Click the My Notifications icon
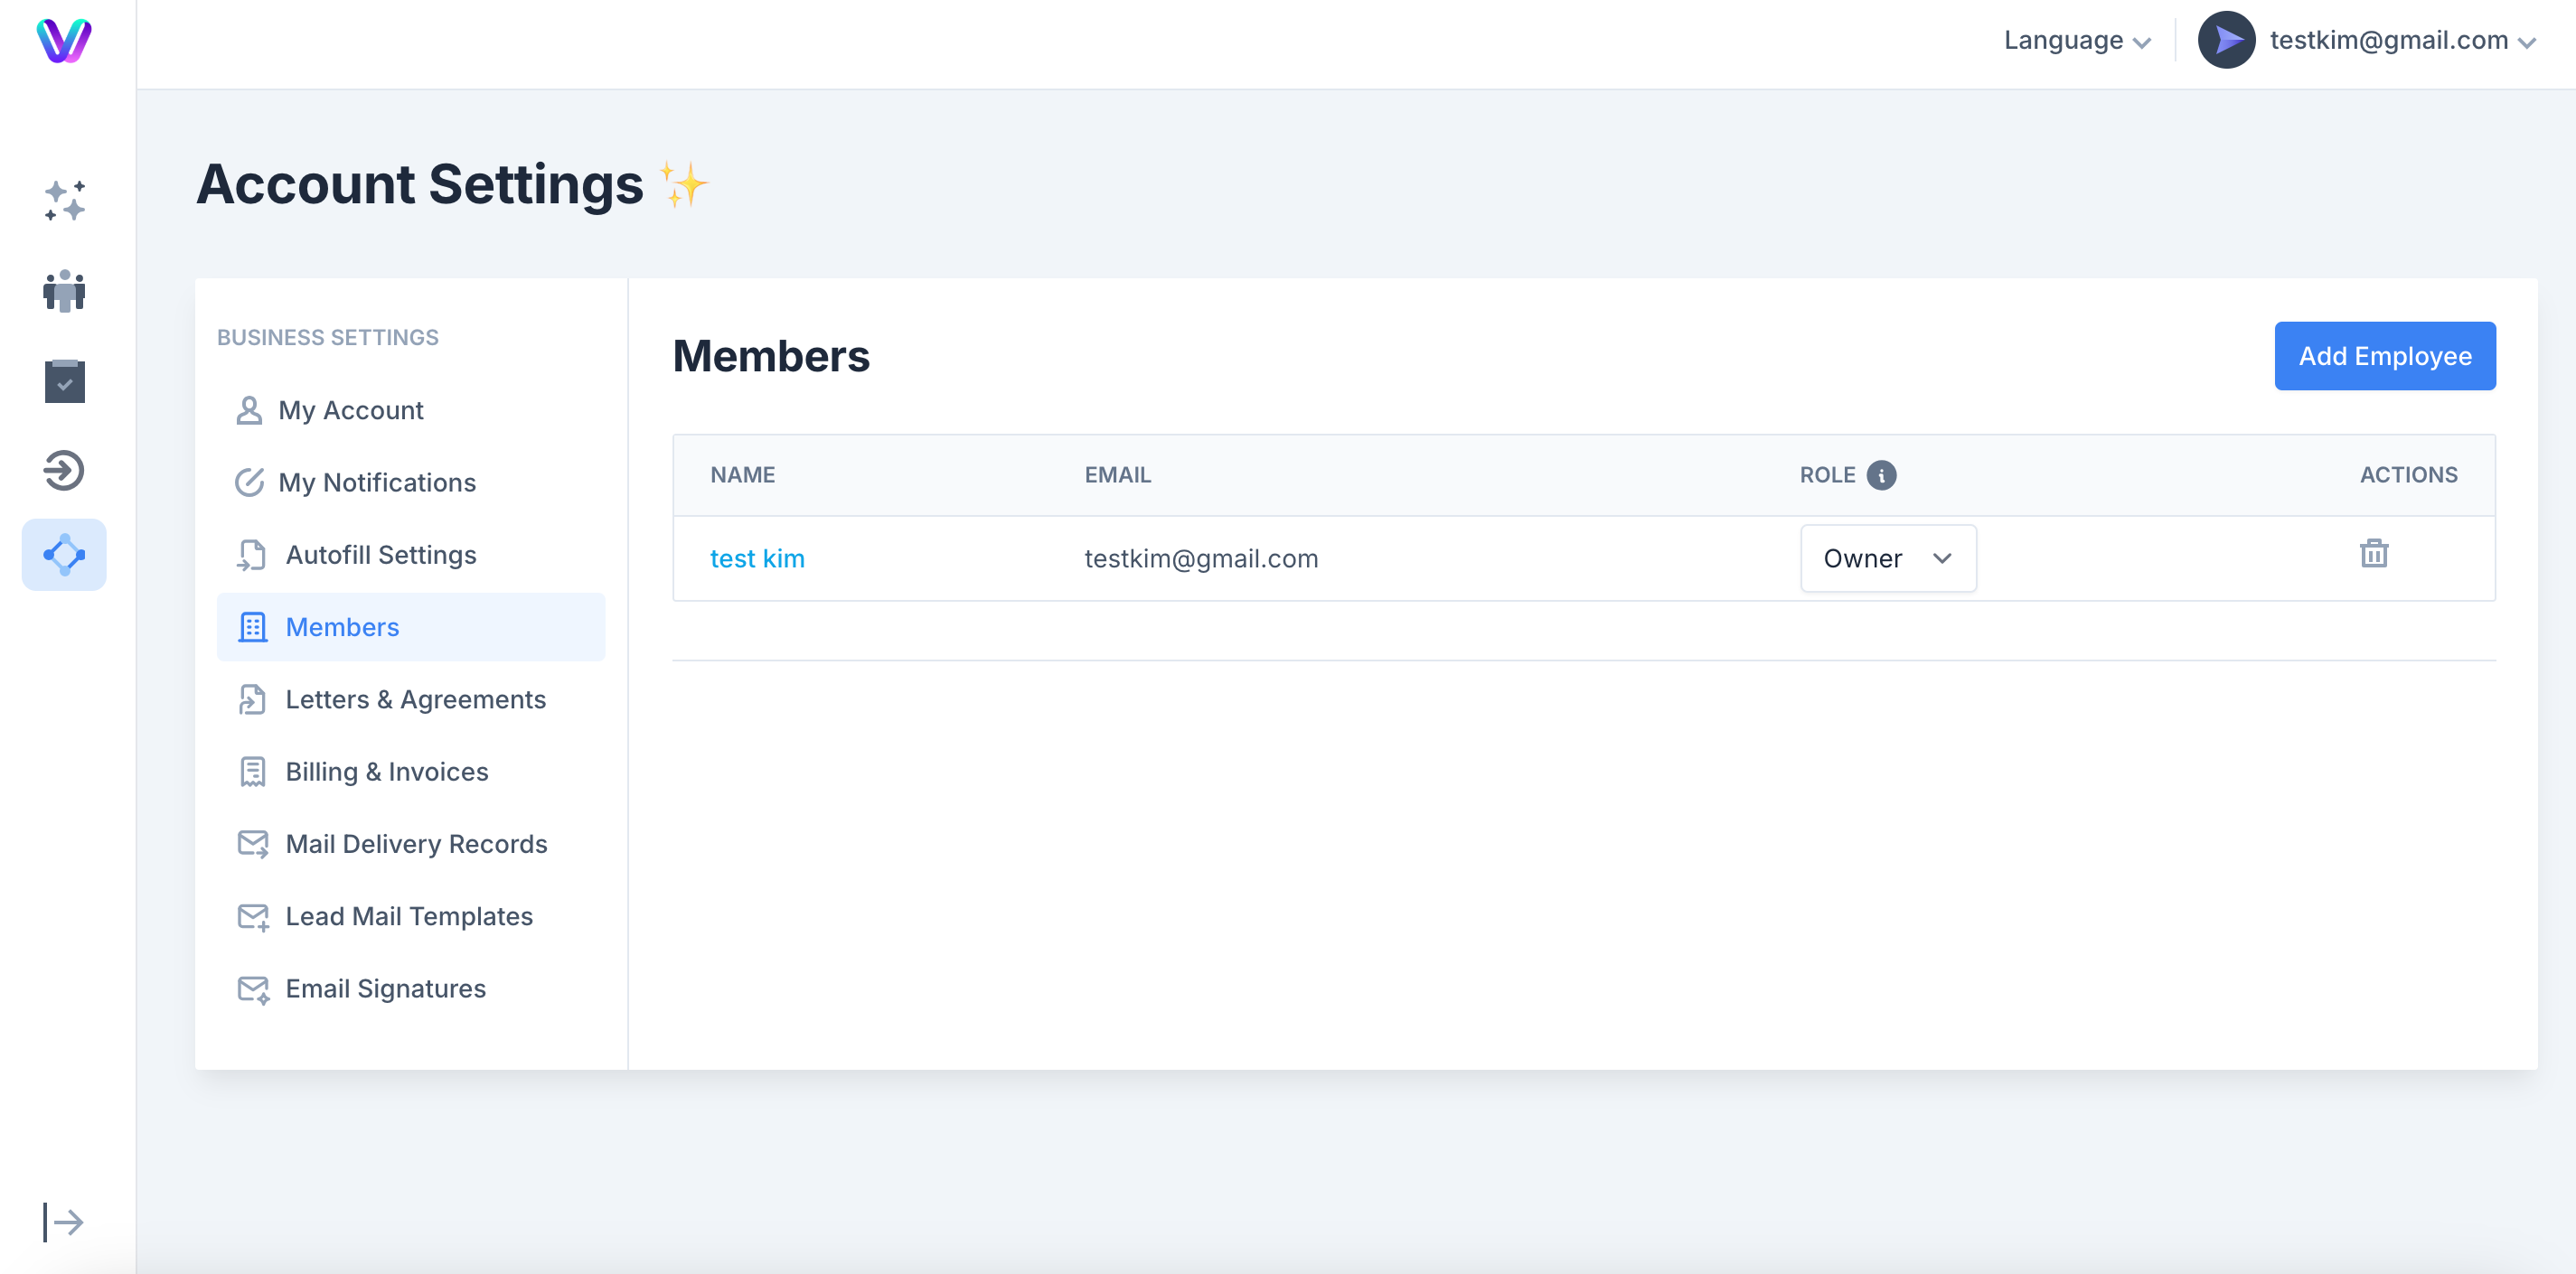2576x1274 pixels. (x=249, y=482)
